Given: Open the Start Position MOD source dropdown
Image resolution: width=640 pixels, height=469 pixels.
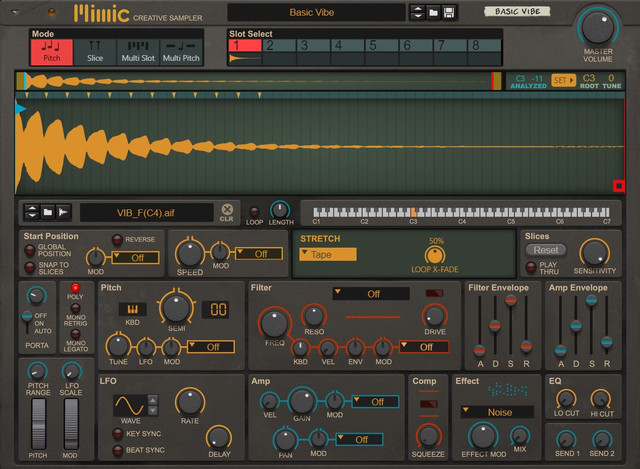Looking at the screenshot, I should coord(136,258).
